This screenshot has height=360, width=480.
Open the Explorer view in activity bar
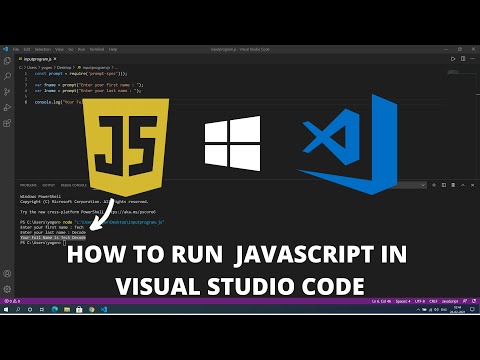(x=7, y=61)
